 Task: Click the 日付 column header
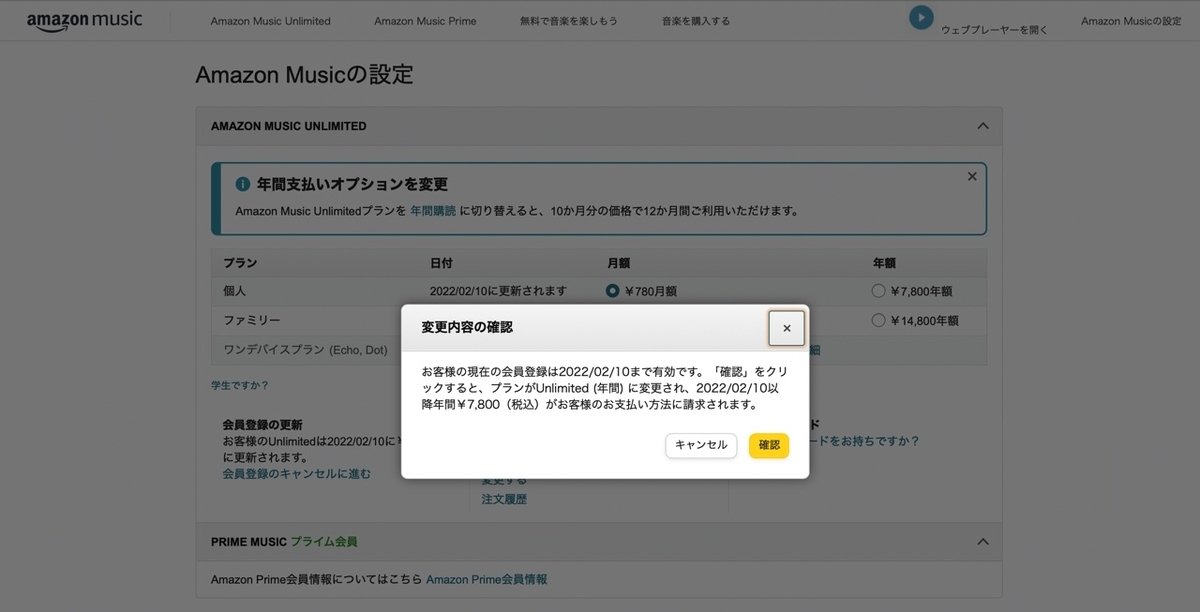pyautogui.click(x=441, y=263)
